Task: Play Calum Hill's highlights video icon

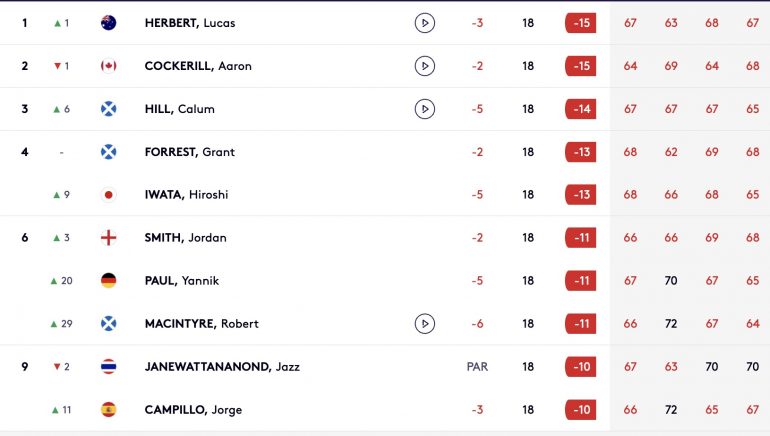Action: pyautogui.click(x=425, y=109)
